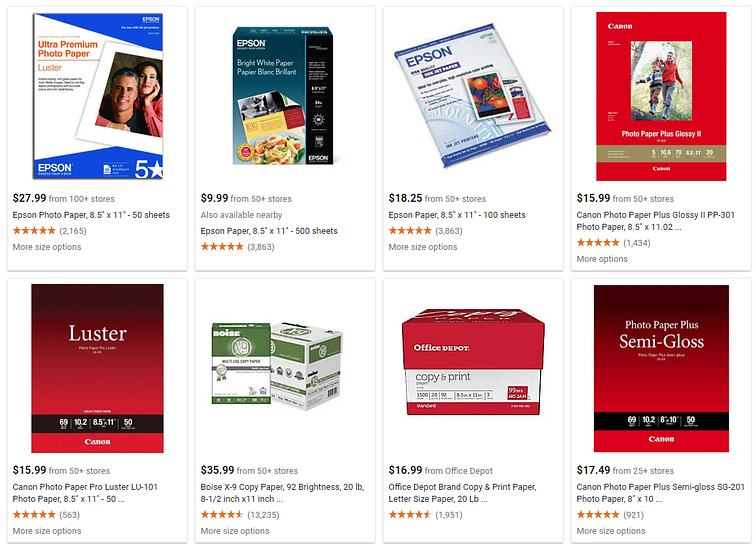
Task: View the 13,235 star ratings for Boise paper
Action: point(240,515)
